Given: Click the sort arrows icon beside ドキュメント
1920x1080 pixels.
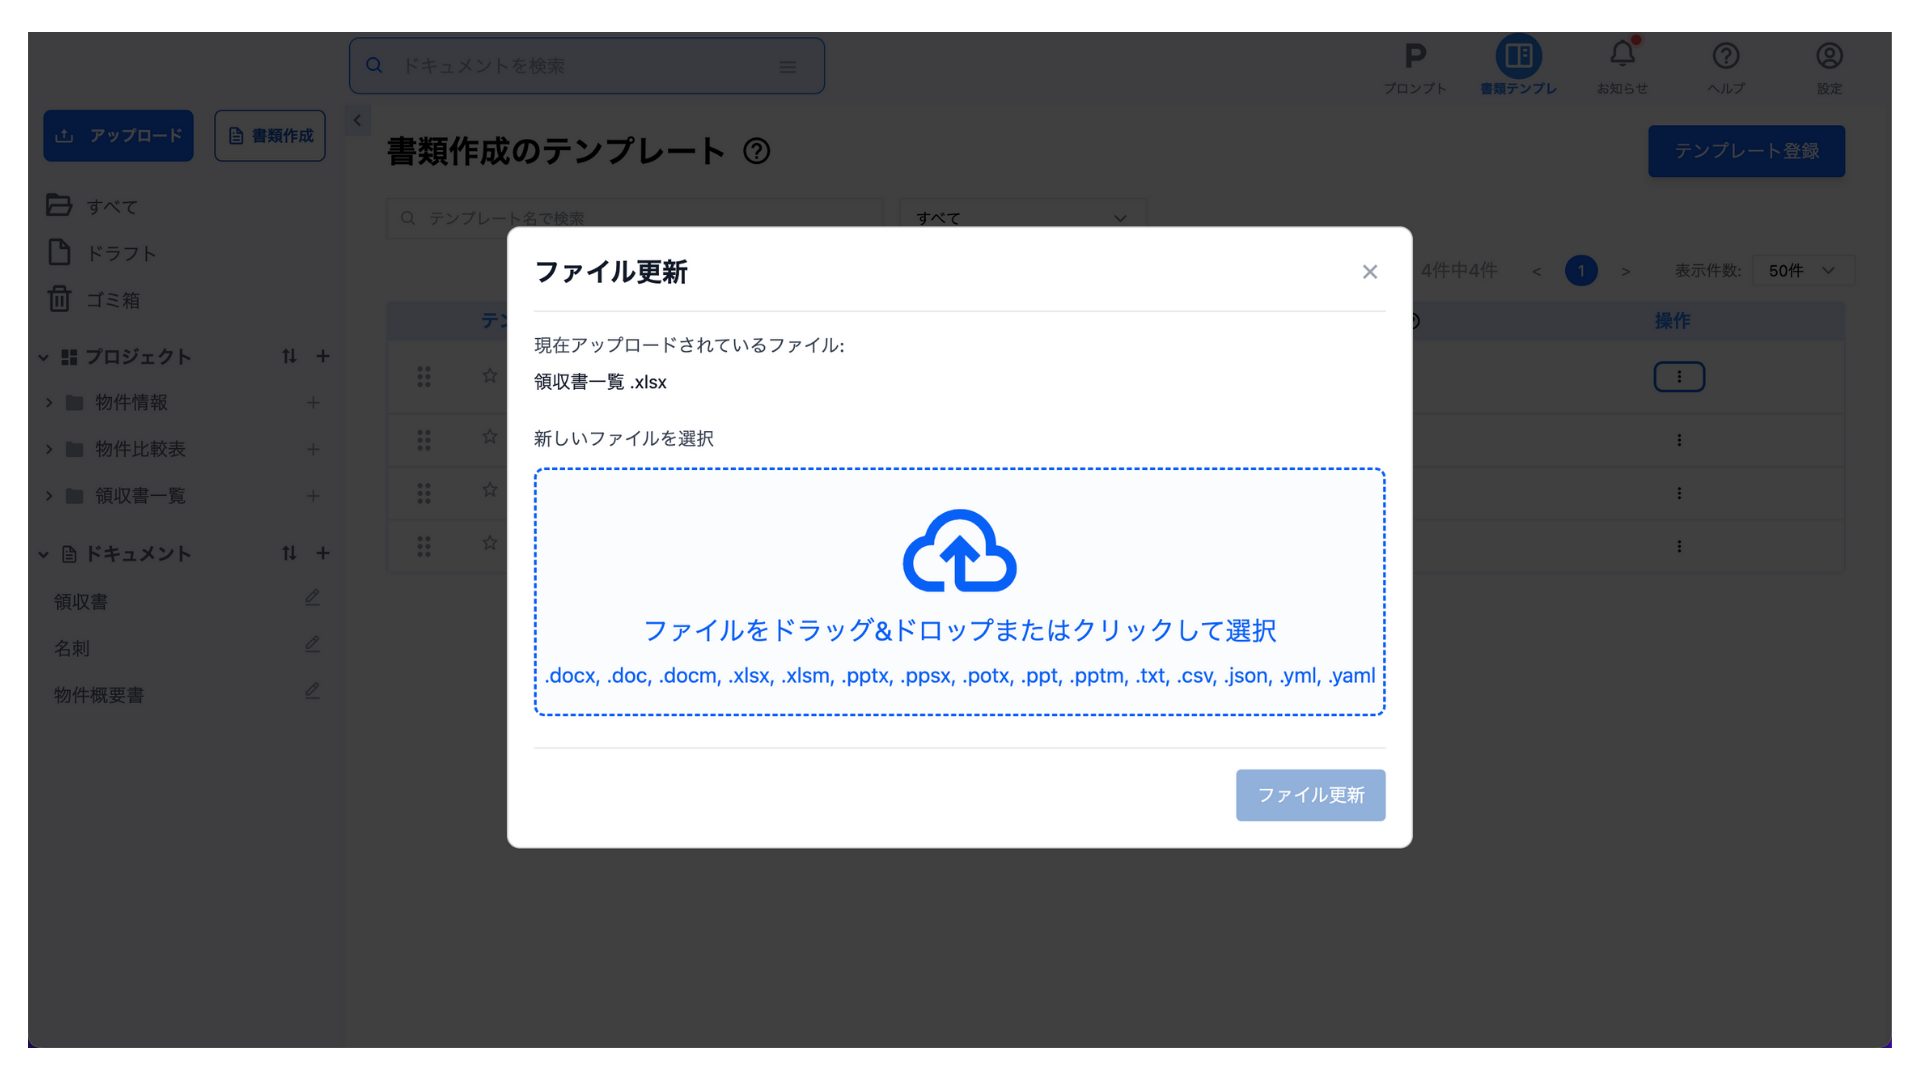Looking at the screenshot, I should [x=289, y=553].
